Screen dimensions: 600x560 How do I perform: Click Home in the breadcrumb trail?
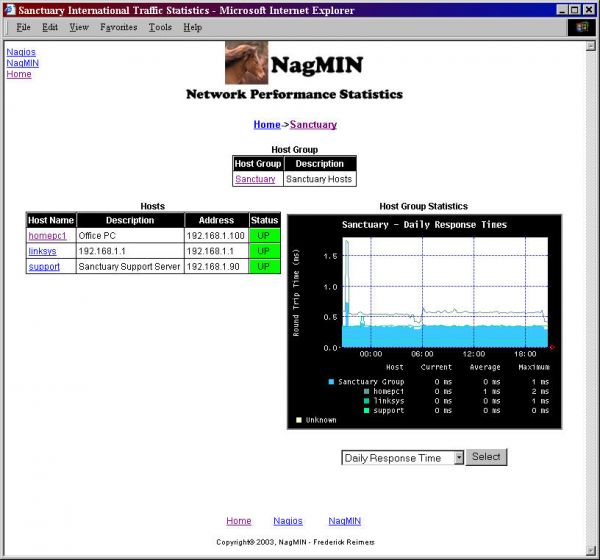pyautogui.click(x=266, y=125)
